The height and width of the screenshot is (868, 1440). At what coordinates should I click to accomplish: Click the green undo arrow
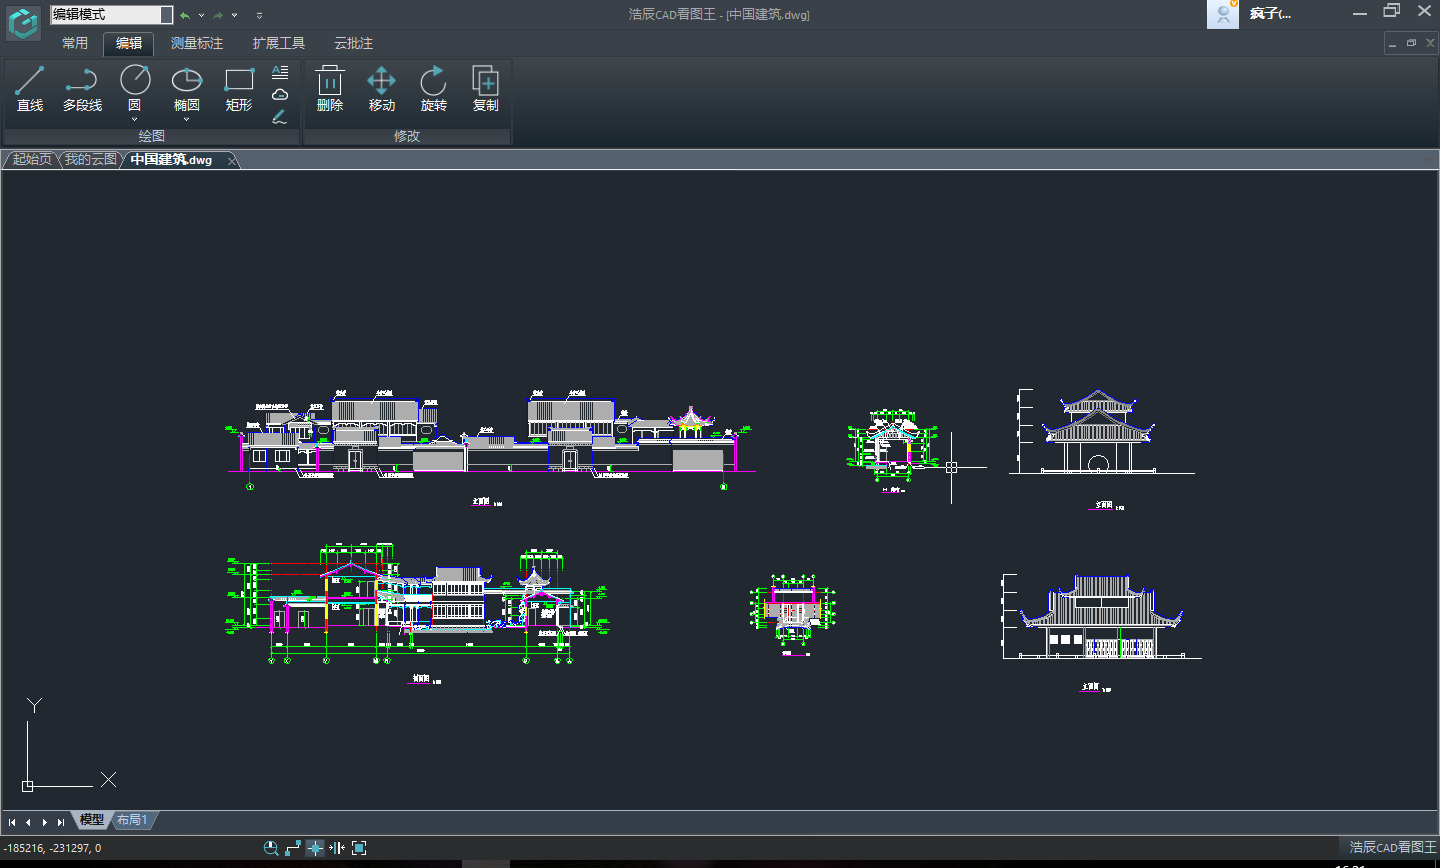tap(185, 15)
